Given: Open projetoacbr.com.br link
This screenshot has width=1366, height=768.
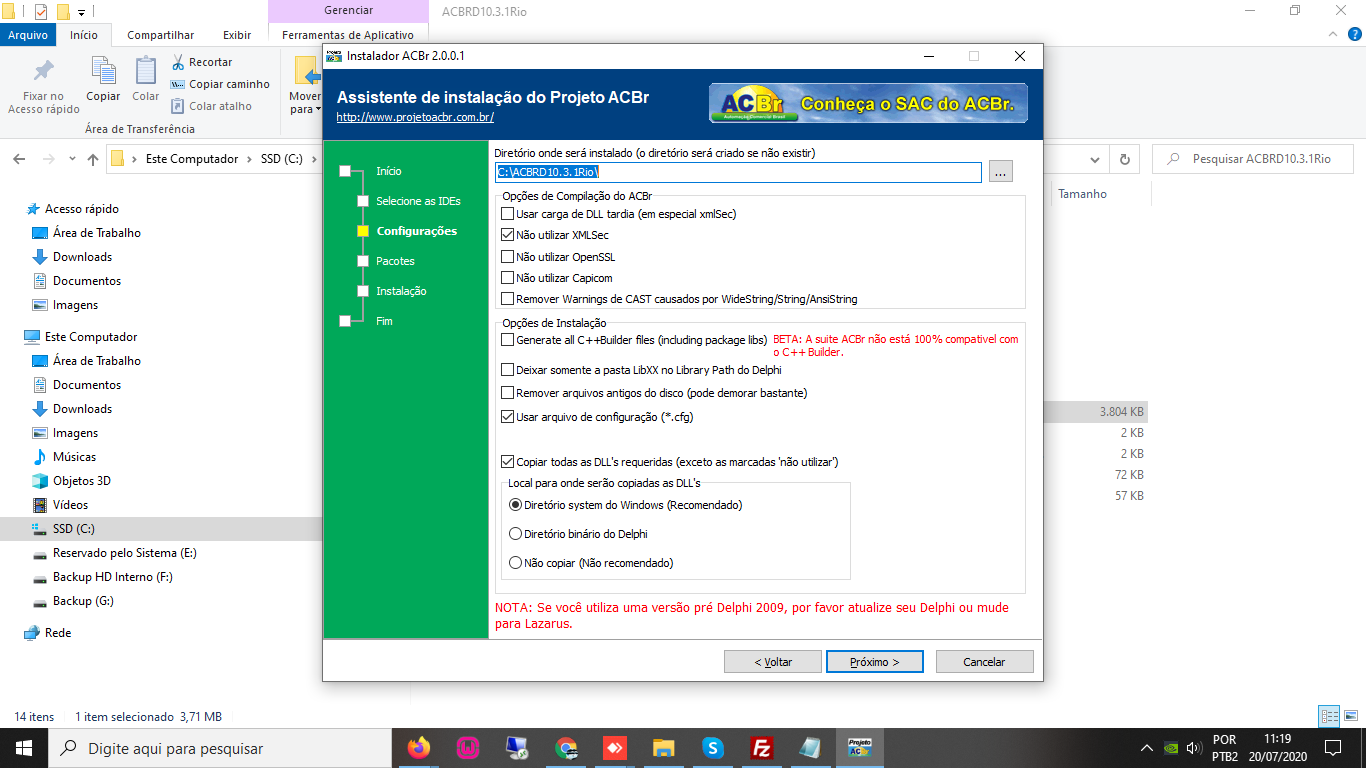Looking at the screenshot, I should click(415, 117).
